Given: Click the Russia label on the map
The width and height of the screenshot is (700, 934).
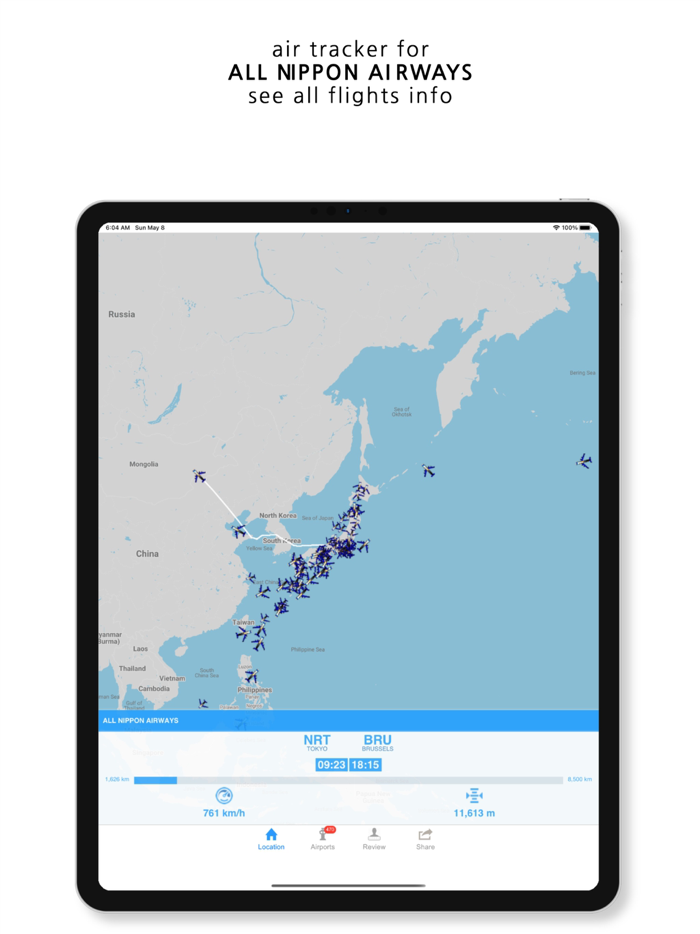Looking at the screenshot, I should coord(122,314).
